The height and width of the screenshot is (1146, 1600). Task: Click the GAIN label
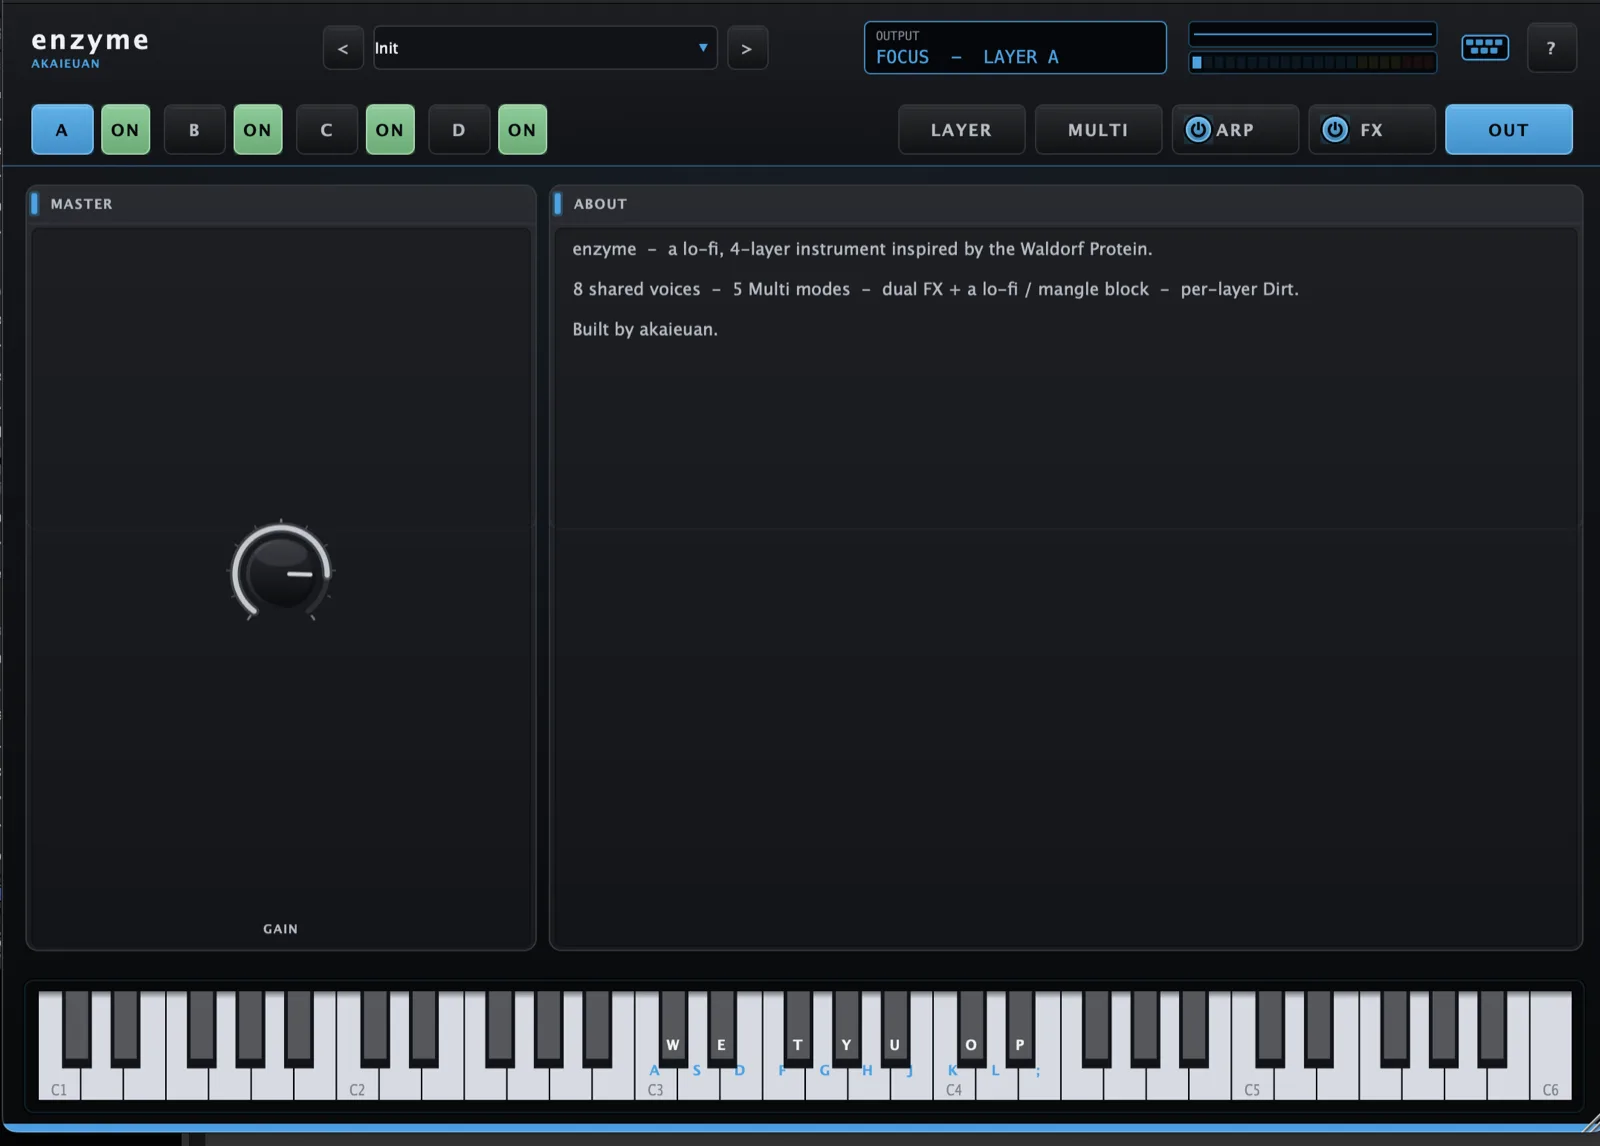280,929
